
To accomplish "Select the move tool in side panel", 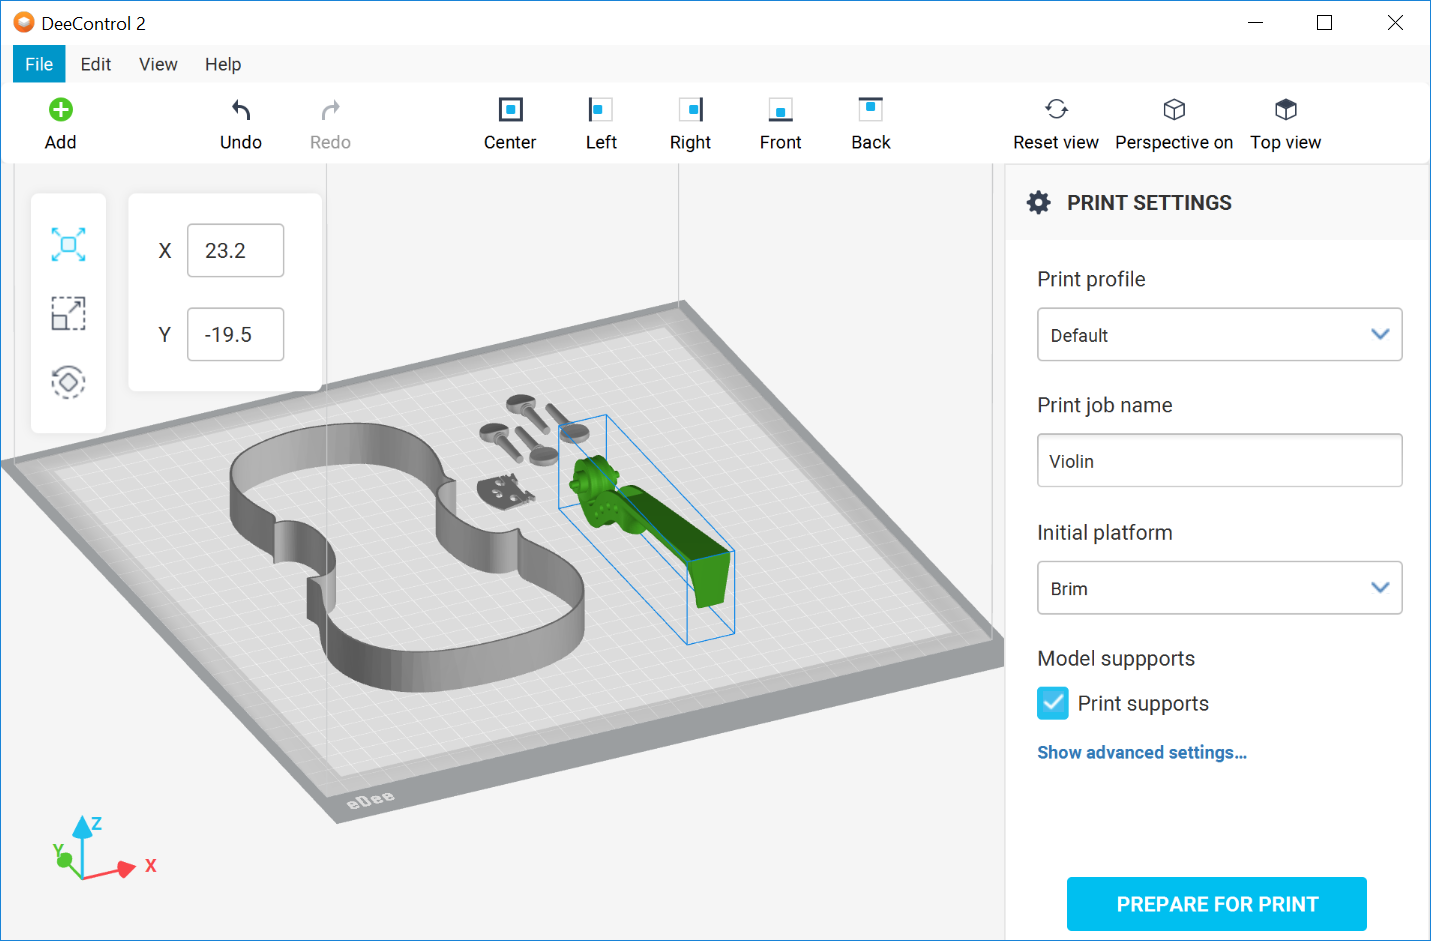I will 68,244.
